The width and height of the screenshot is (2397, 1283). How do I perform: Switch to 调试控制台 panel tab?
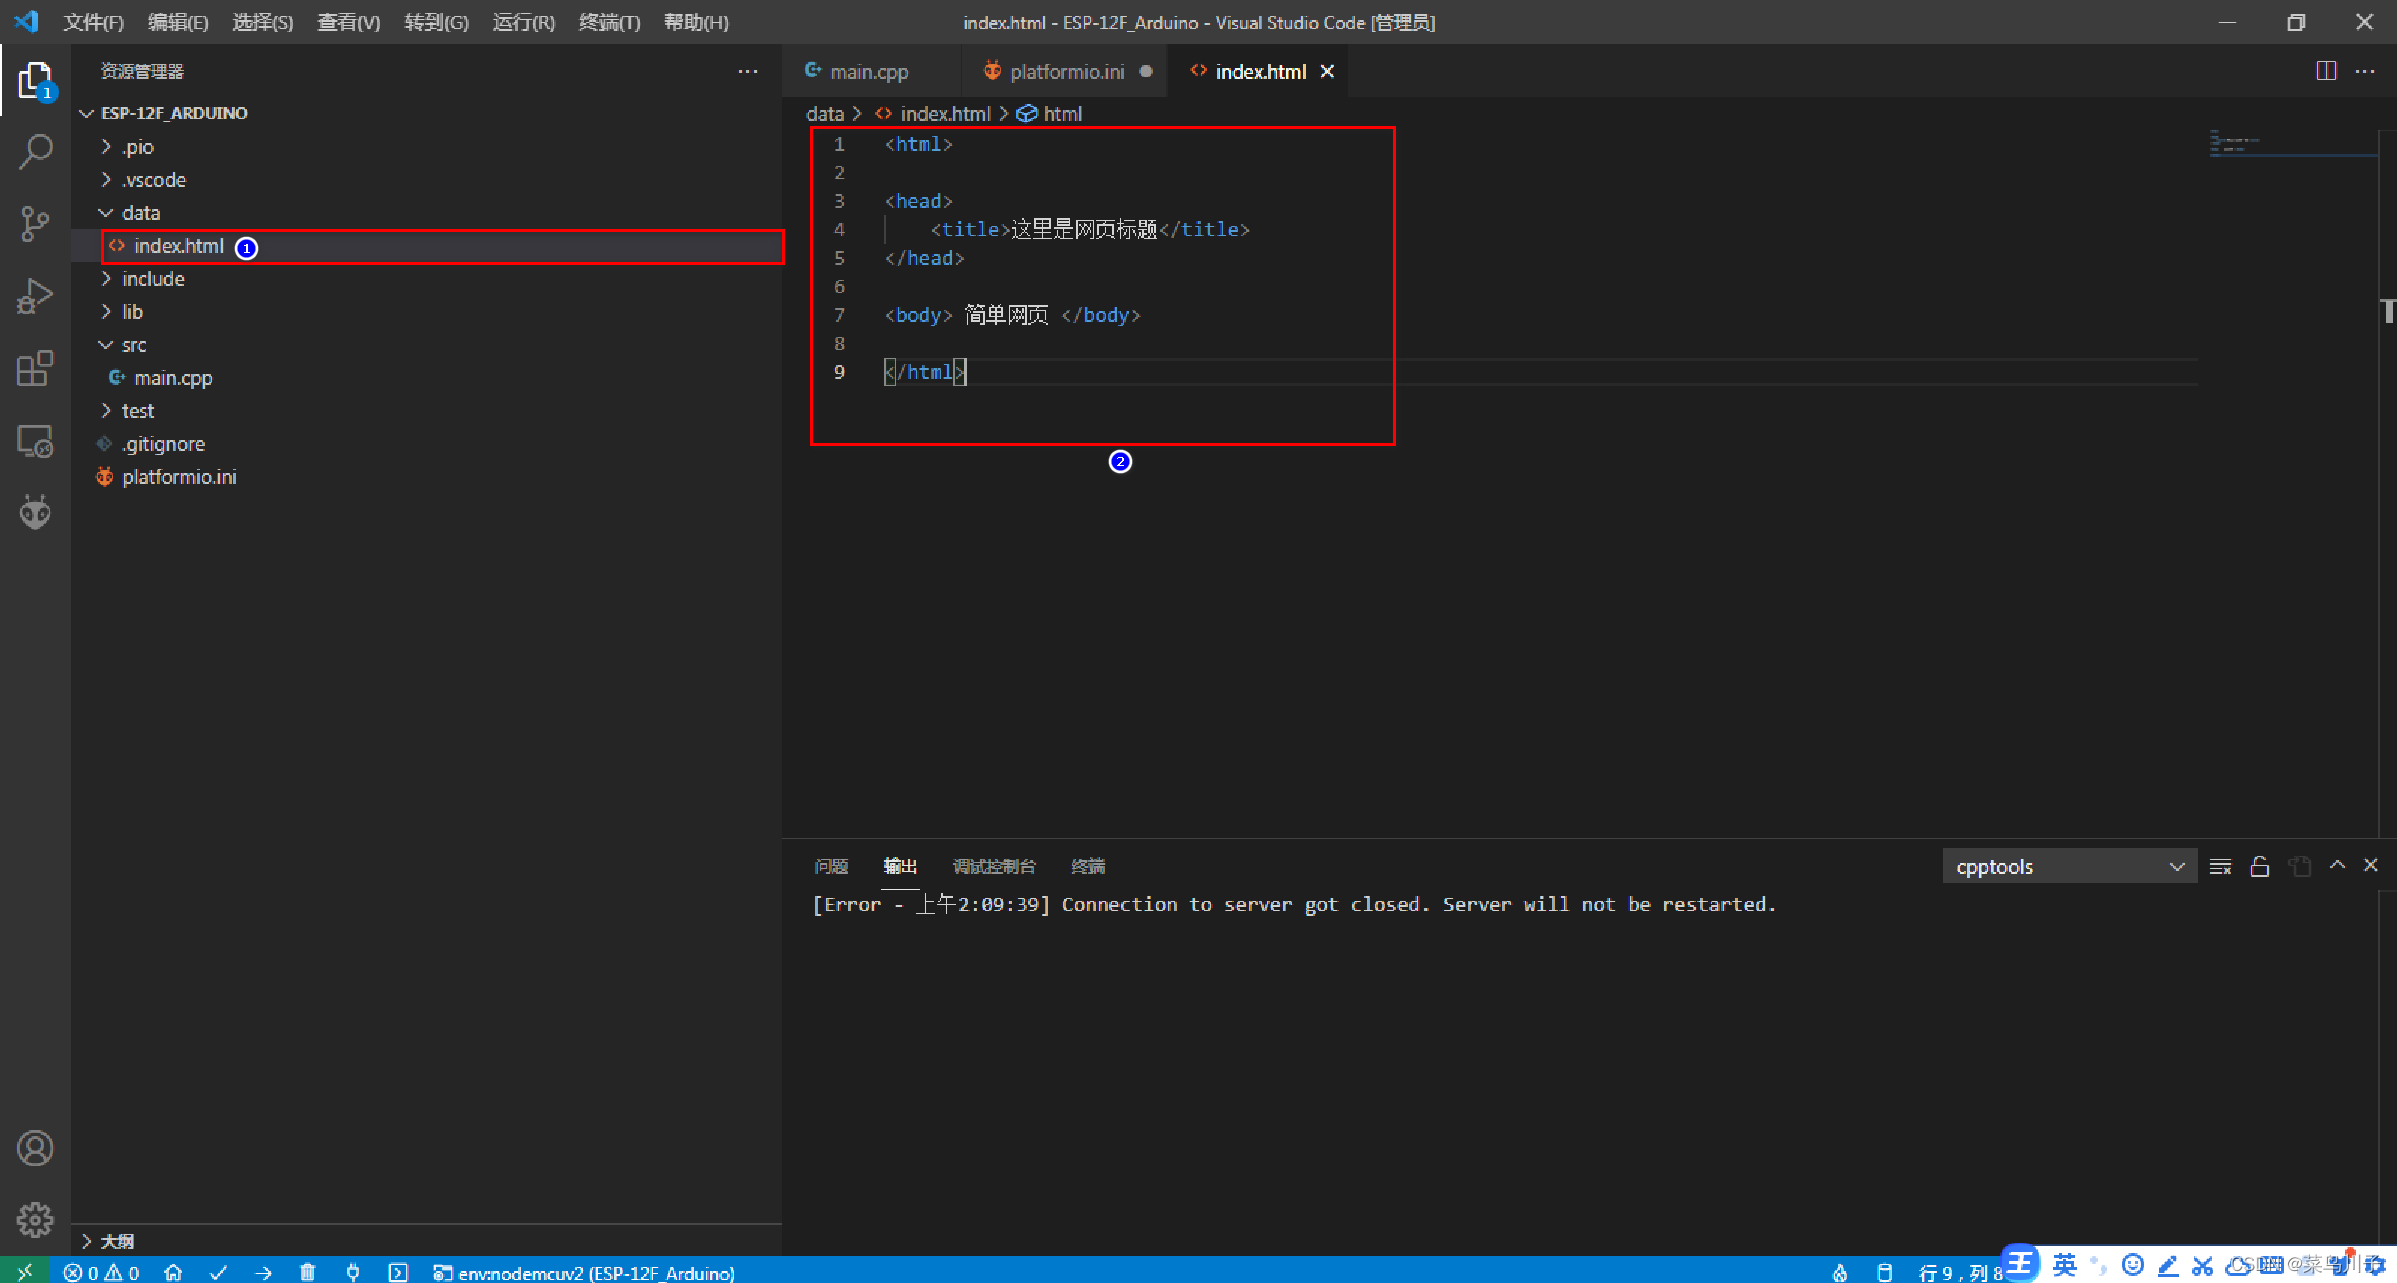[993, 866]
